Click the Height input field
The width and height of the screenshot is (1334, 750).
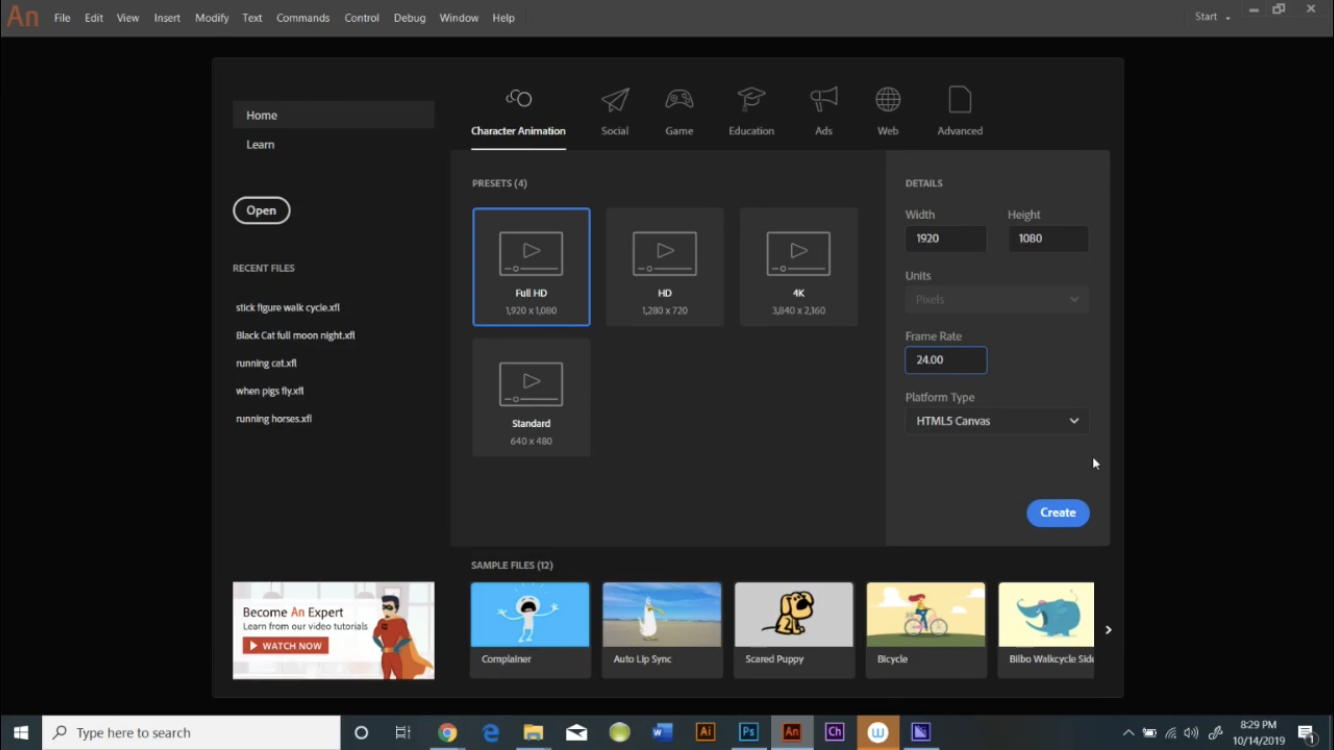pos(1048,239)
